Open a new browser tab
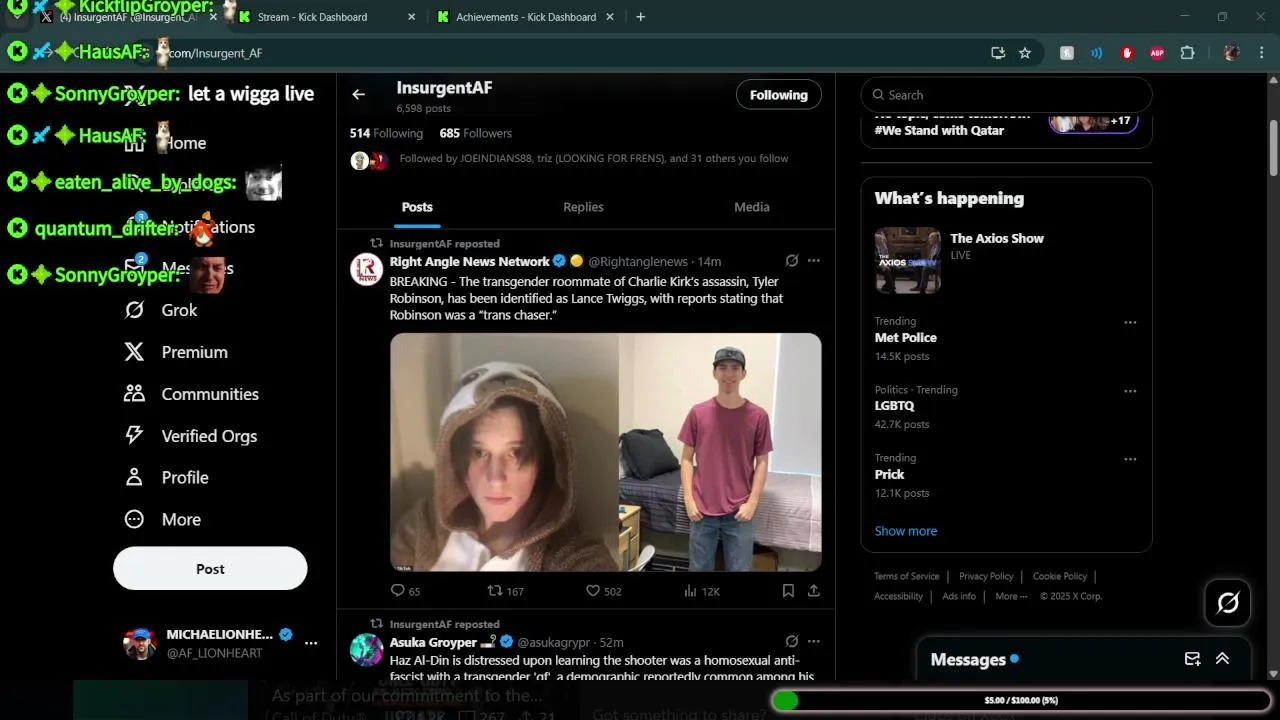 pos(641,17)
